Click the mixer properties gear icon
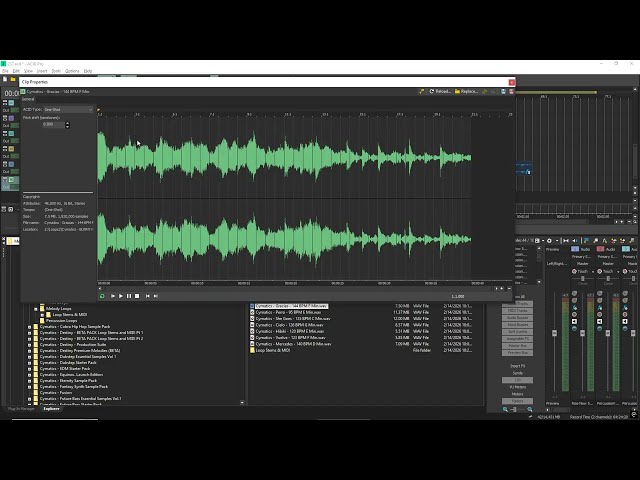This screenshot has height=480, width=640. point(549,241)
